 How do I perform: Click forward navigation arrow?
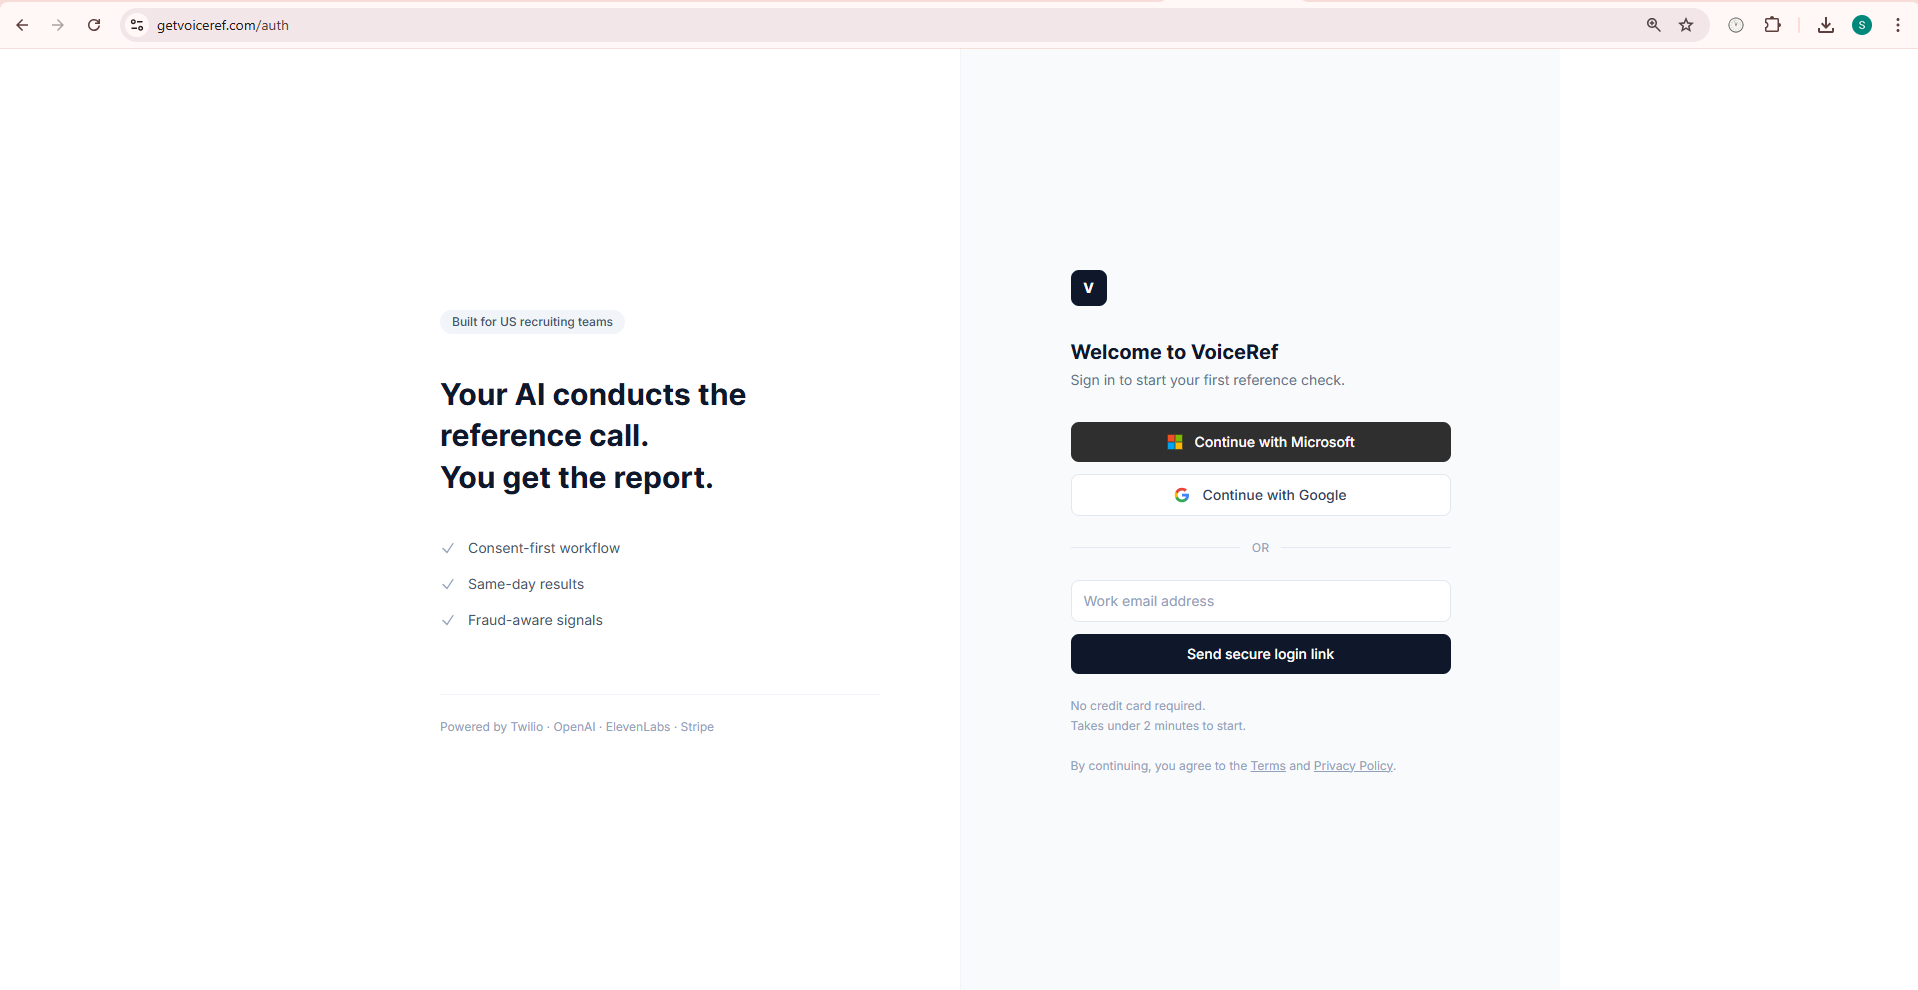(58, 25)
